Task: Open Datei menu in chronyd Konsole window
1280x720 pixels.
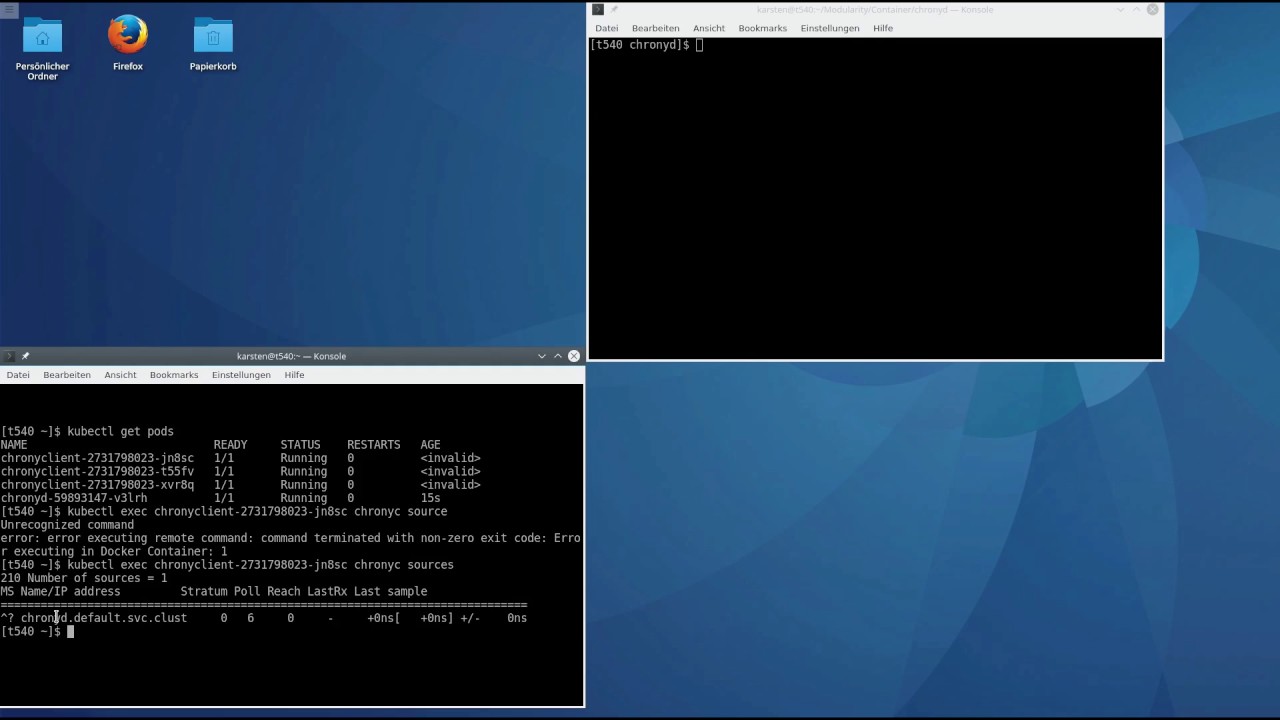Action: coord(607,28)
